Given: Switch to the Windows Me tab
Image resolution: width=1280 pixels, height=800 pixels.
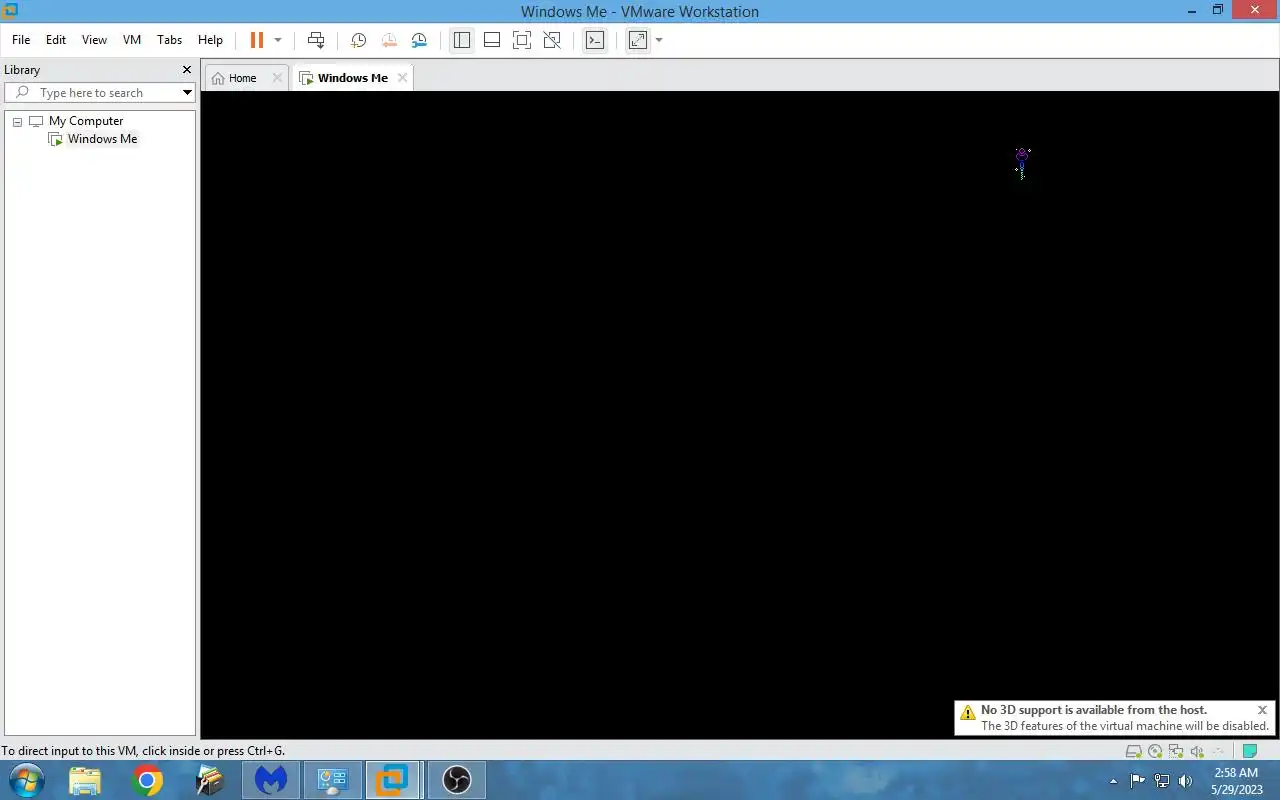Looking at the screenshot, I should click(x=353, y=78).
